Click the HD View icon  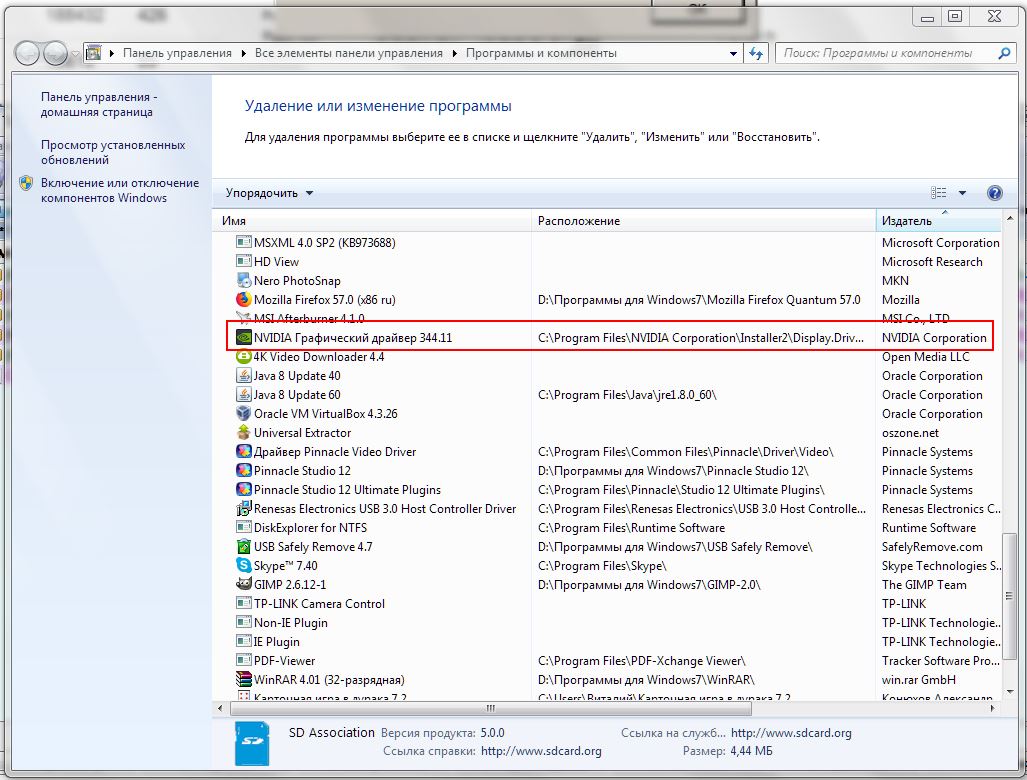point(244,261)
